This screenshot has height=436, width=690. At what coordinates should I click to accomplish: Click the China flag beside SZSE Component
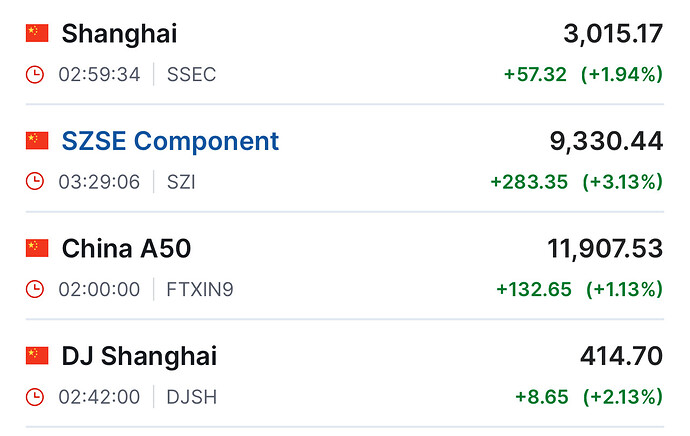click(37, 141)
